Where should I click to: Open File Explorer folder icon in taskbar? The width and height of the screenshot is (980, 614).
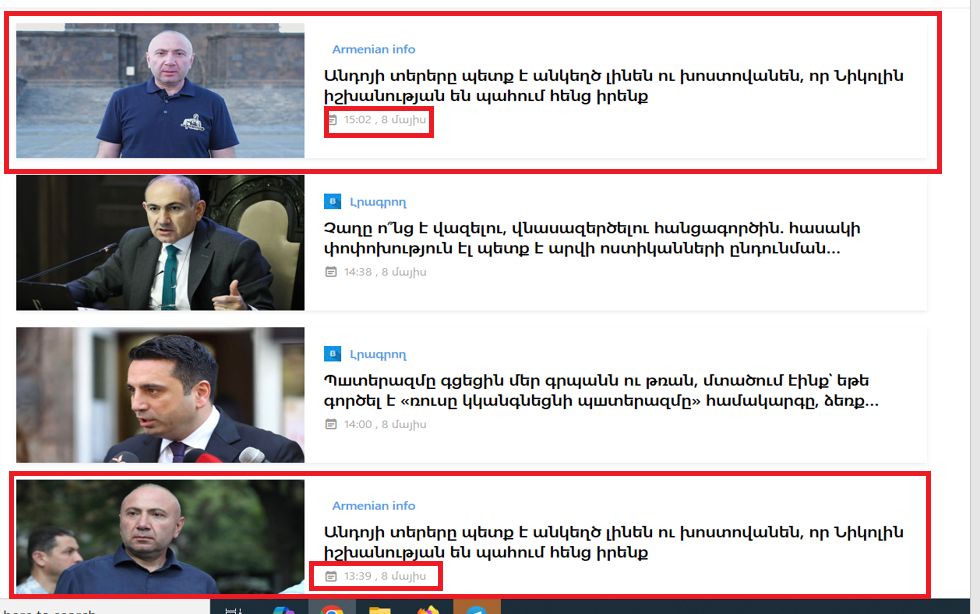point(379,610)
